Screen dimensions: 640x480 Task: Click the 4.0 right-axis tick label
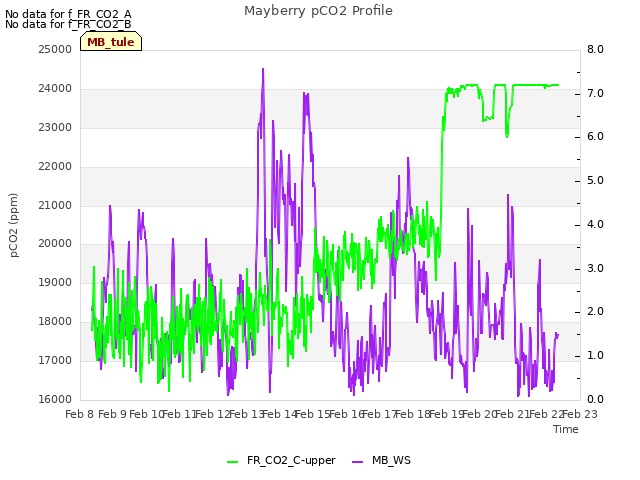(x=595, y=224)
